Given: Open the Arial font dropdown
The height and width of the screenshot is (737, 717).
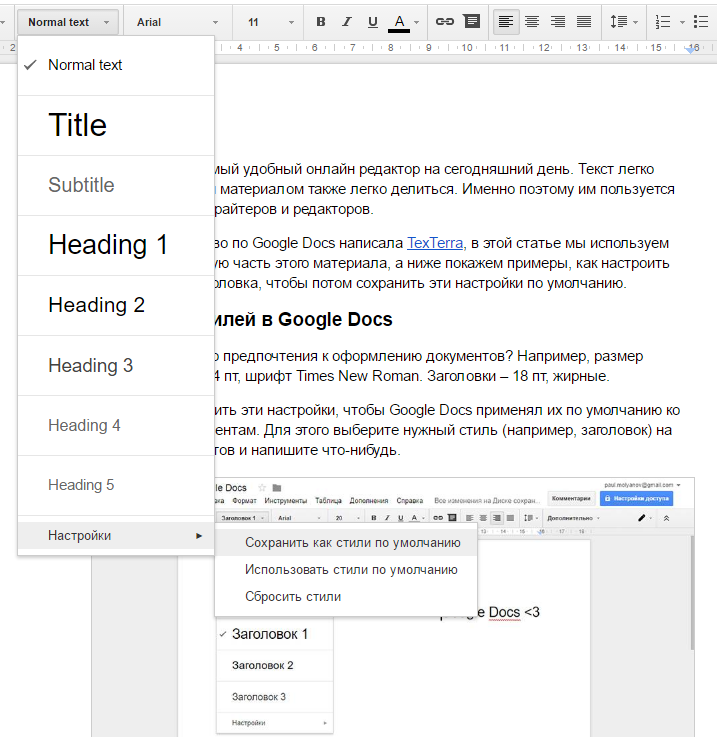Looking at the screenshot, I should pyautogui.click(x=176, y=22).
